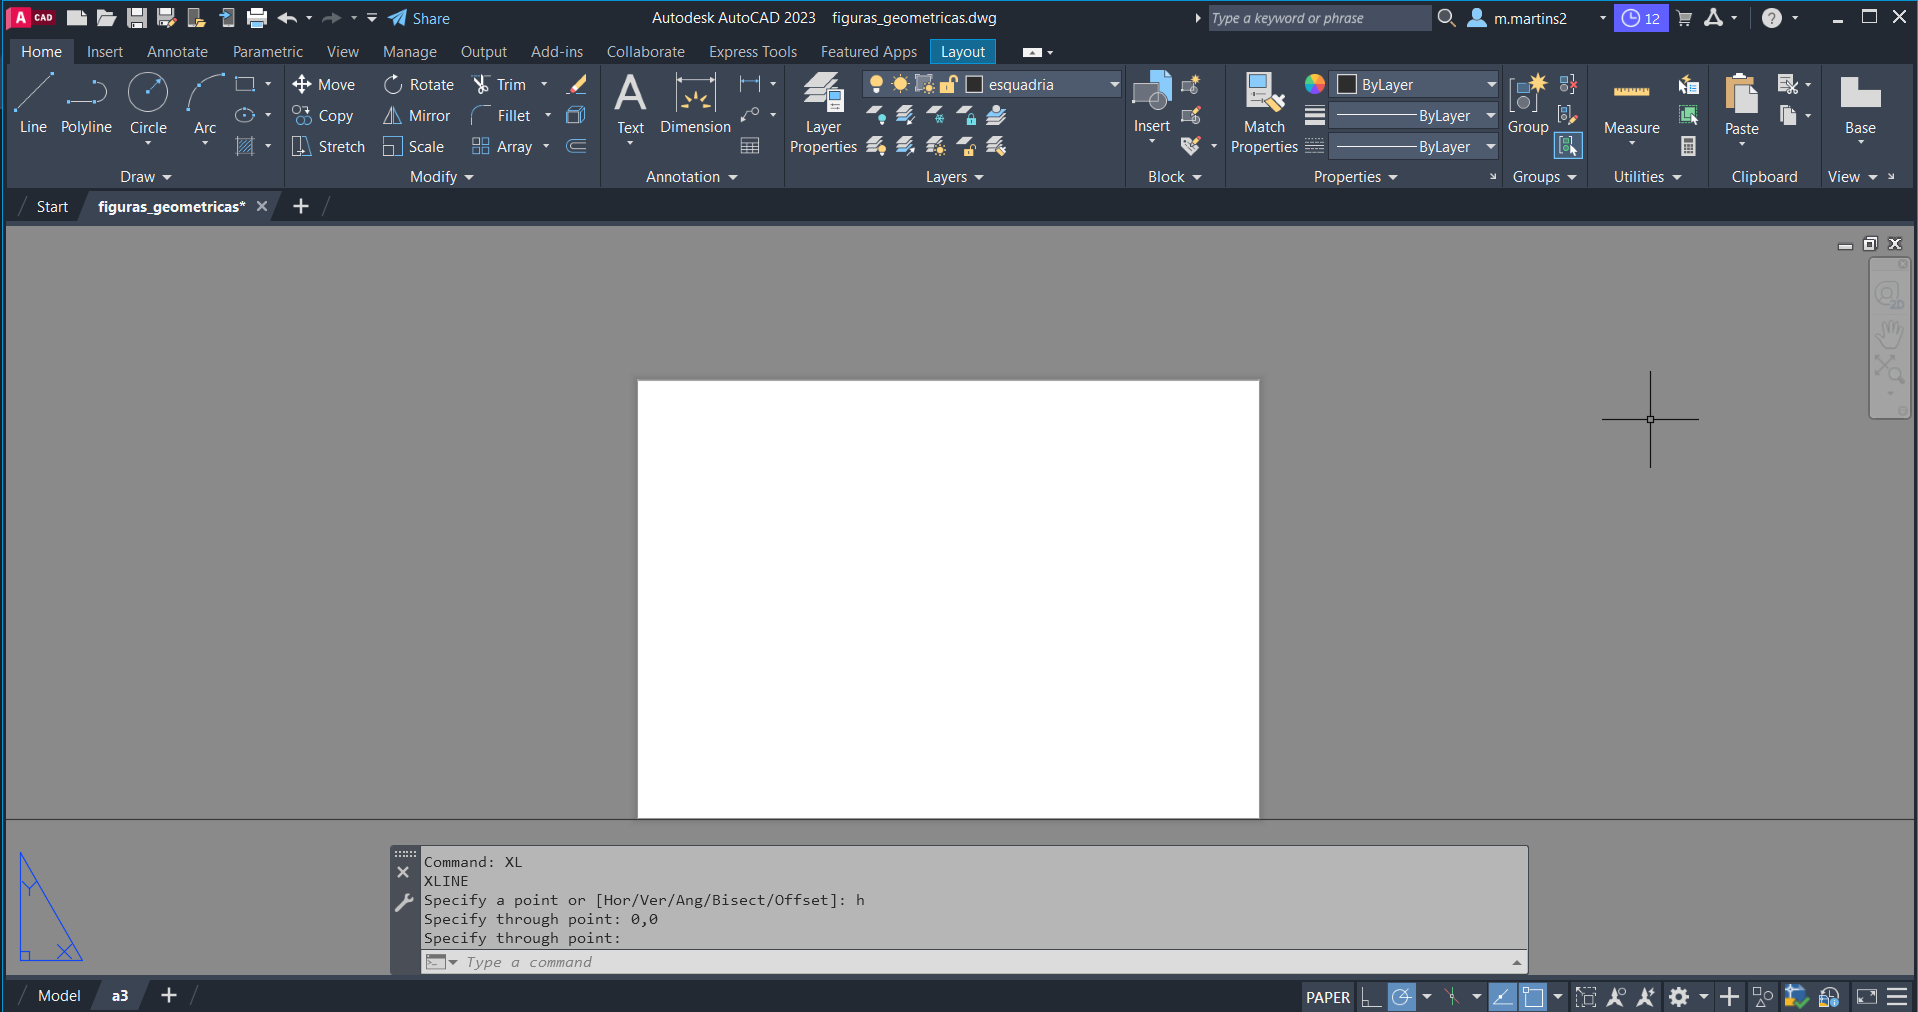Screen dimensions: 1918x1012
Task: Open the Parametric ribbon tab
Action: point(268,52)
